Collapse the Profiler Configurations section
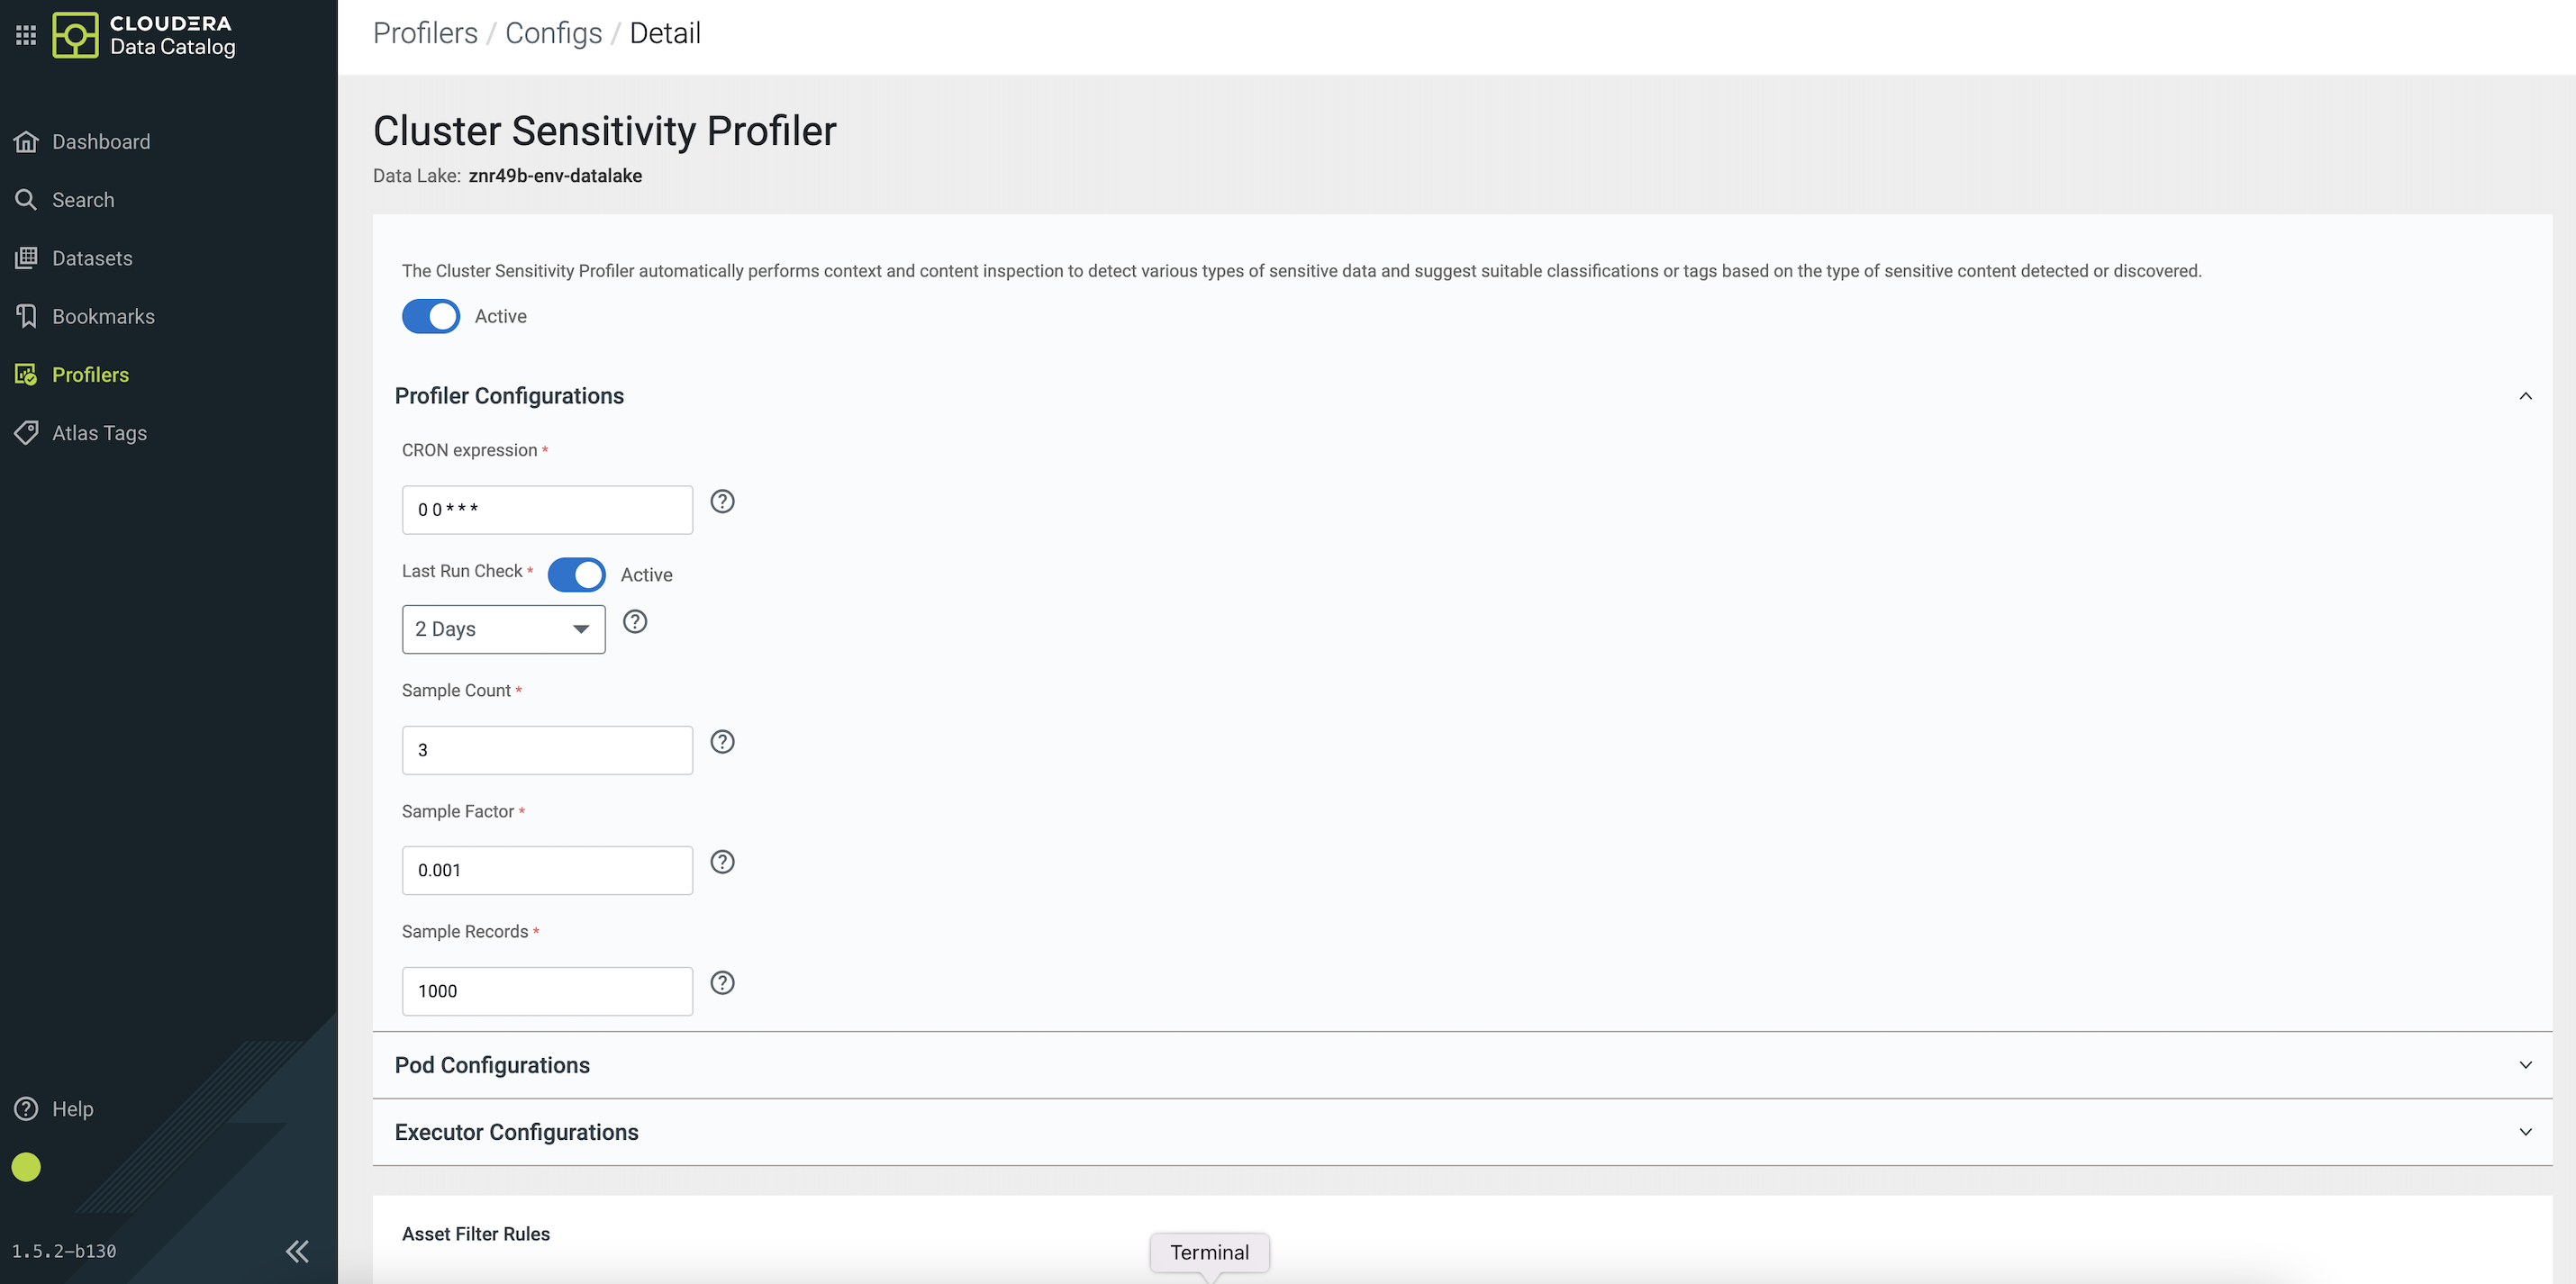The height and width of the screenshot is (1284, 2576). pyautogui.click(x=2525, y=396)
